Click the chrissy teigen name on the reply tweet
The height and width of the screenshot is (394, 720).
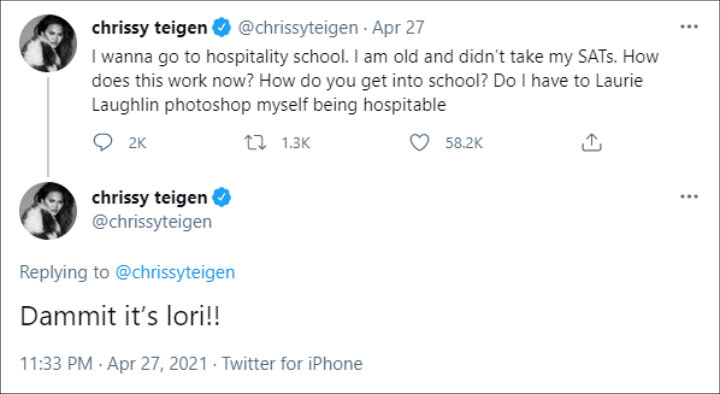(x=149, y=198)
